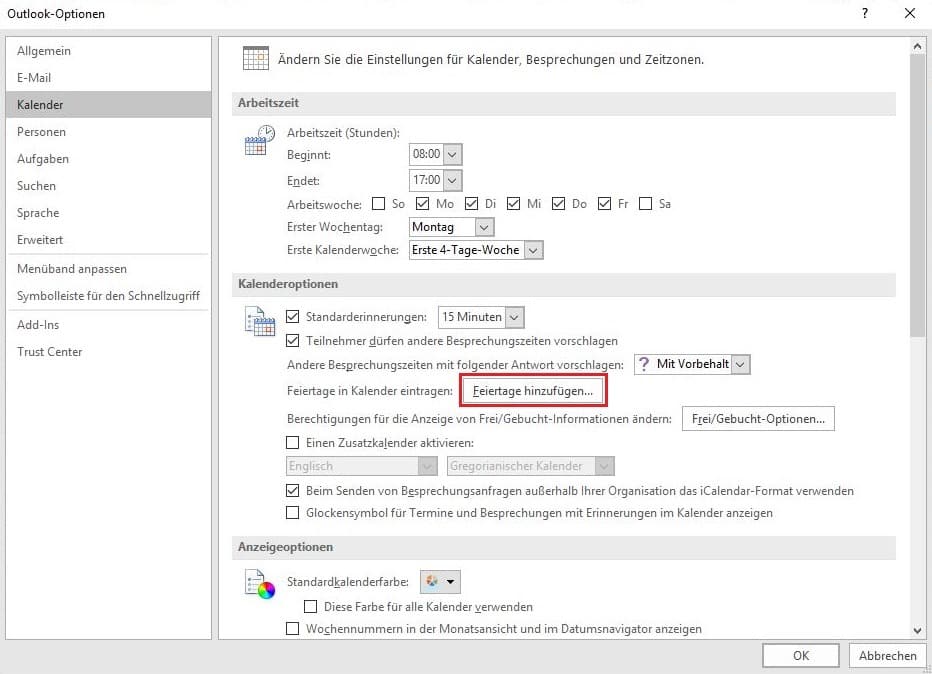Open the Sprache options category
The height and width of the screenshot is (674, 932).
pos(109,213)
